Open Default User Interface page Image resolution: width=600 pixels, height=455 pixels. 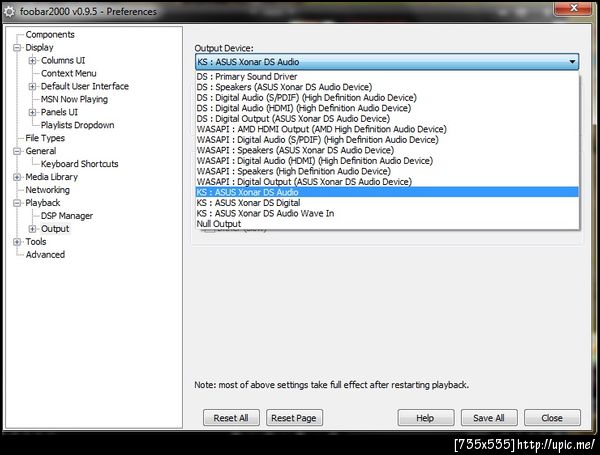click(85, 86)
